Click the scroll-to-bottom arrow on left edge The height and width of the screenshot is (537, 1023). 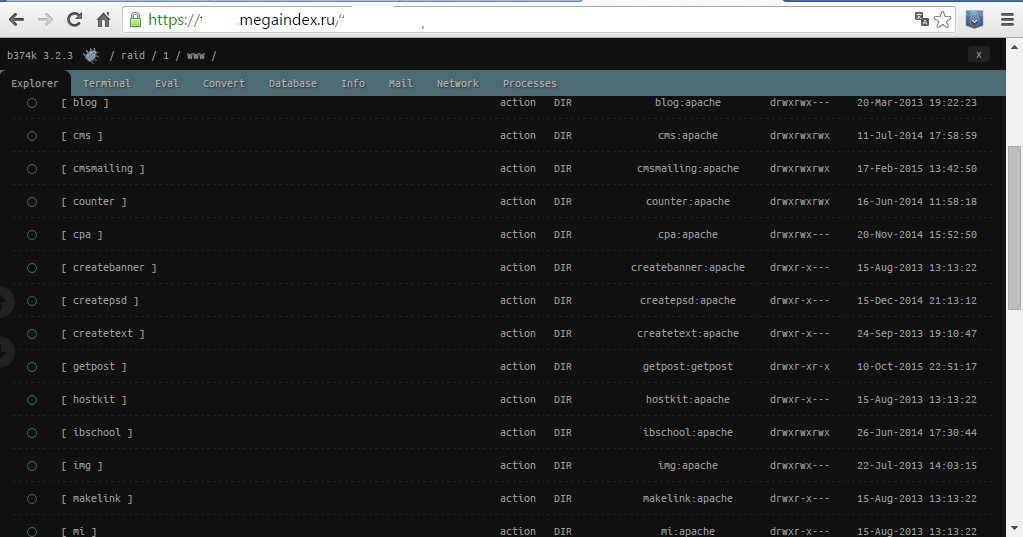pyautogui.click(x=4, y=352)
